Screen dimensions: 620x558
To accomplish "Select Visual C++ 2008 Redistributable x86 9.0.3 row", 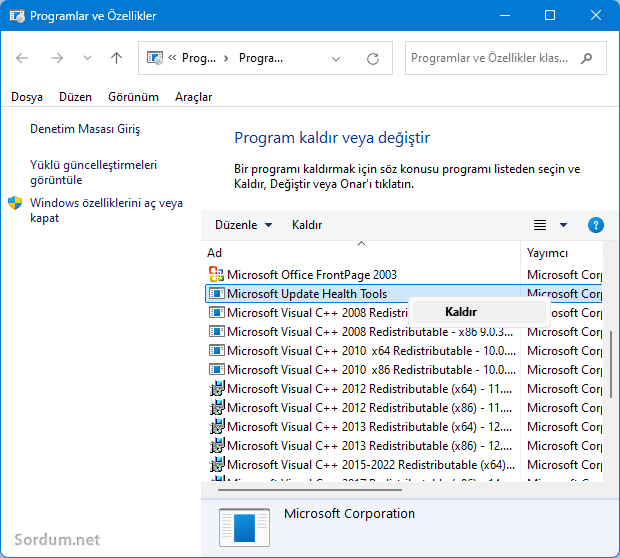I will pos(404,331).
